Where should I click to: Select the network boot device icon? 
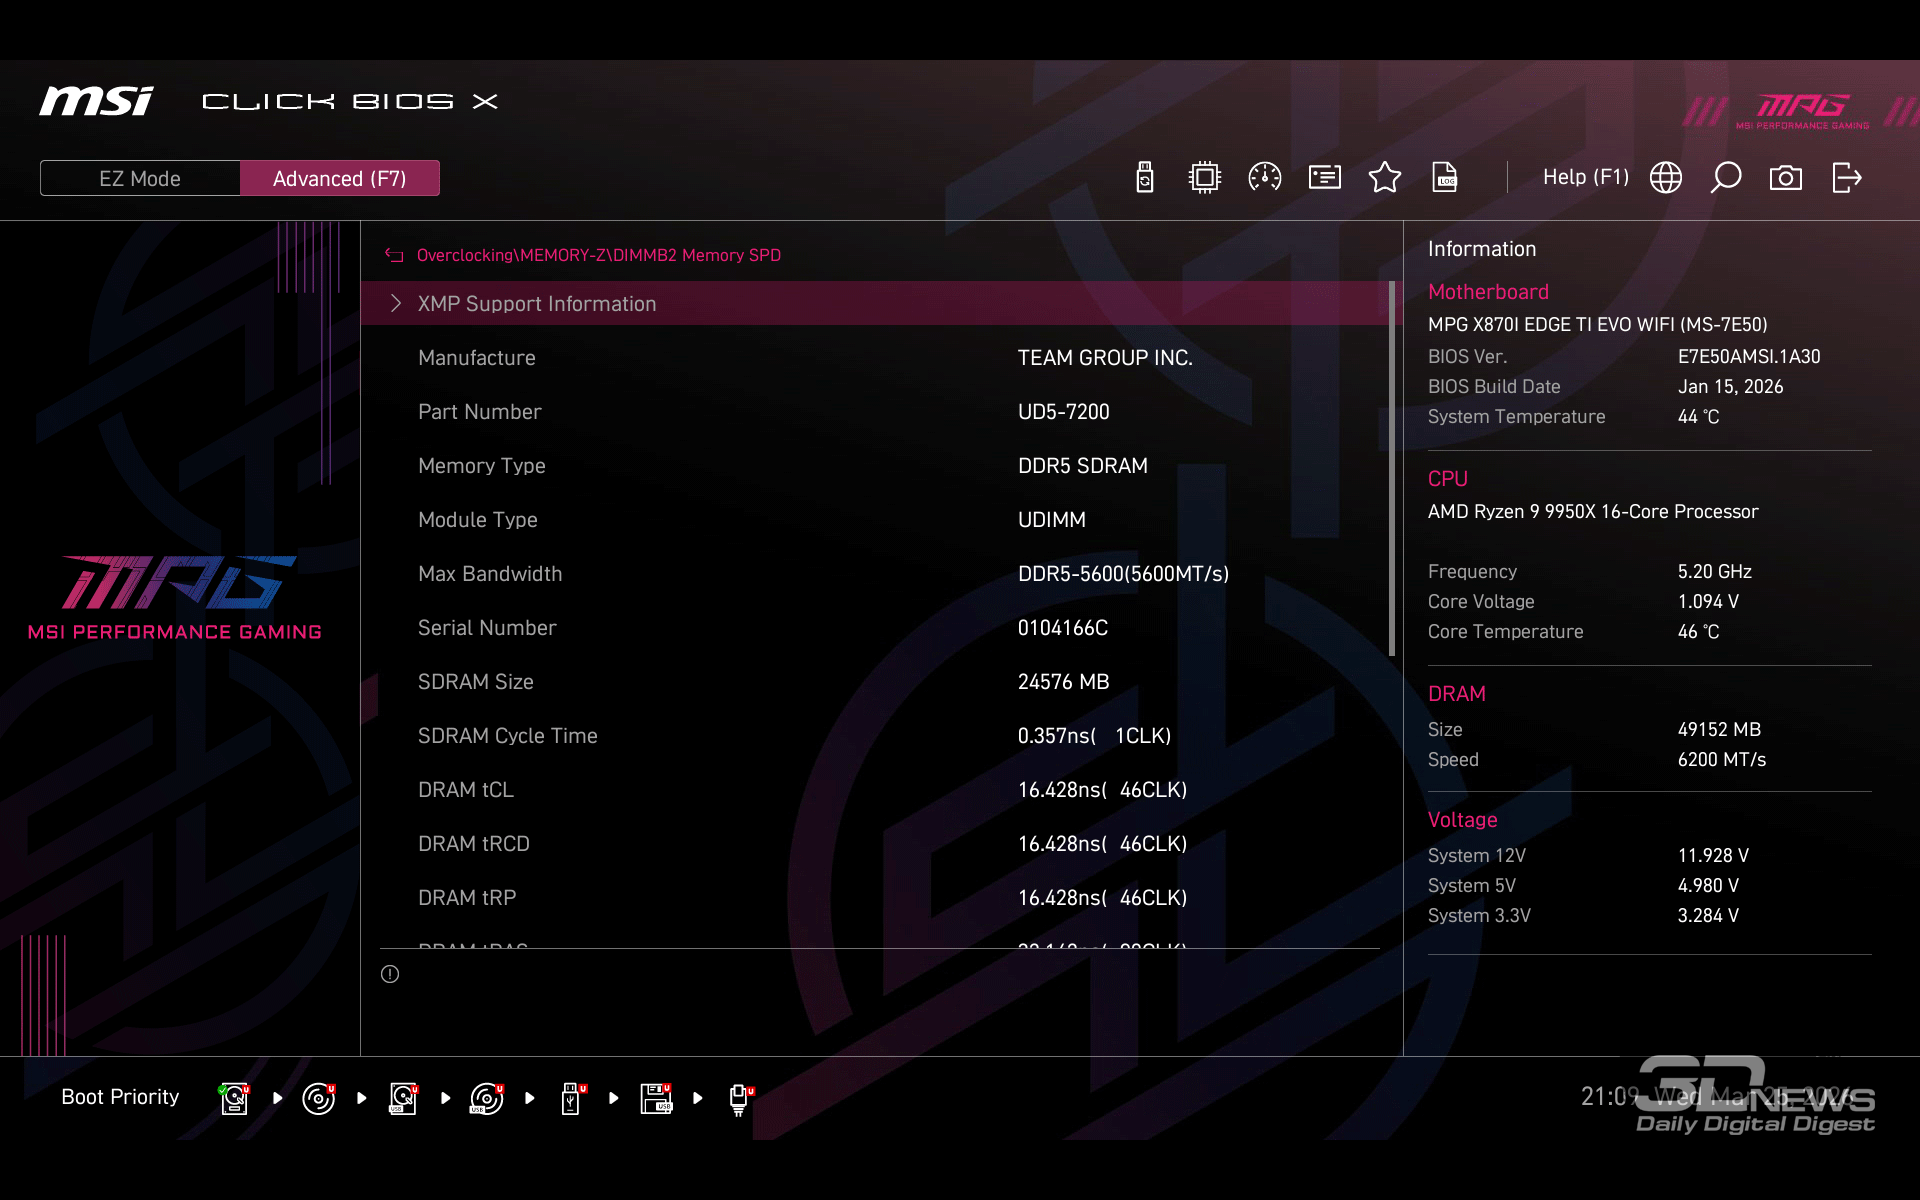click(x=740, y=1098)
